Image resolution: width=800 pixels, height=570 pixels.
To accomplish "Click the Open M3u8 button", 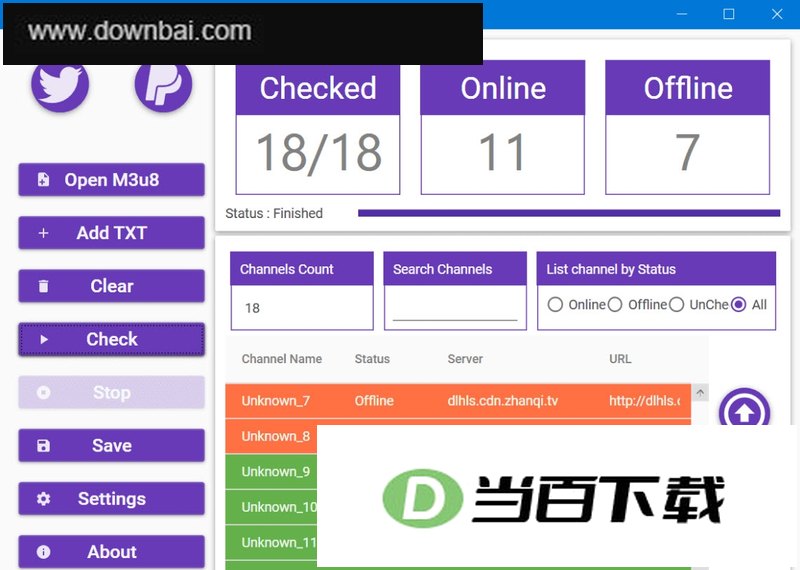I will click(111, 180).
